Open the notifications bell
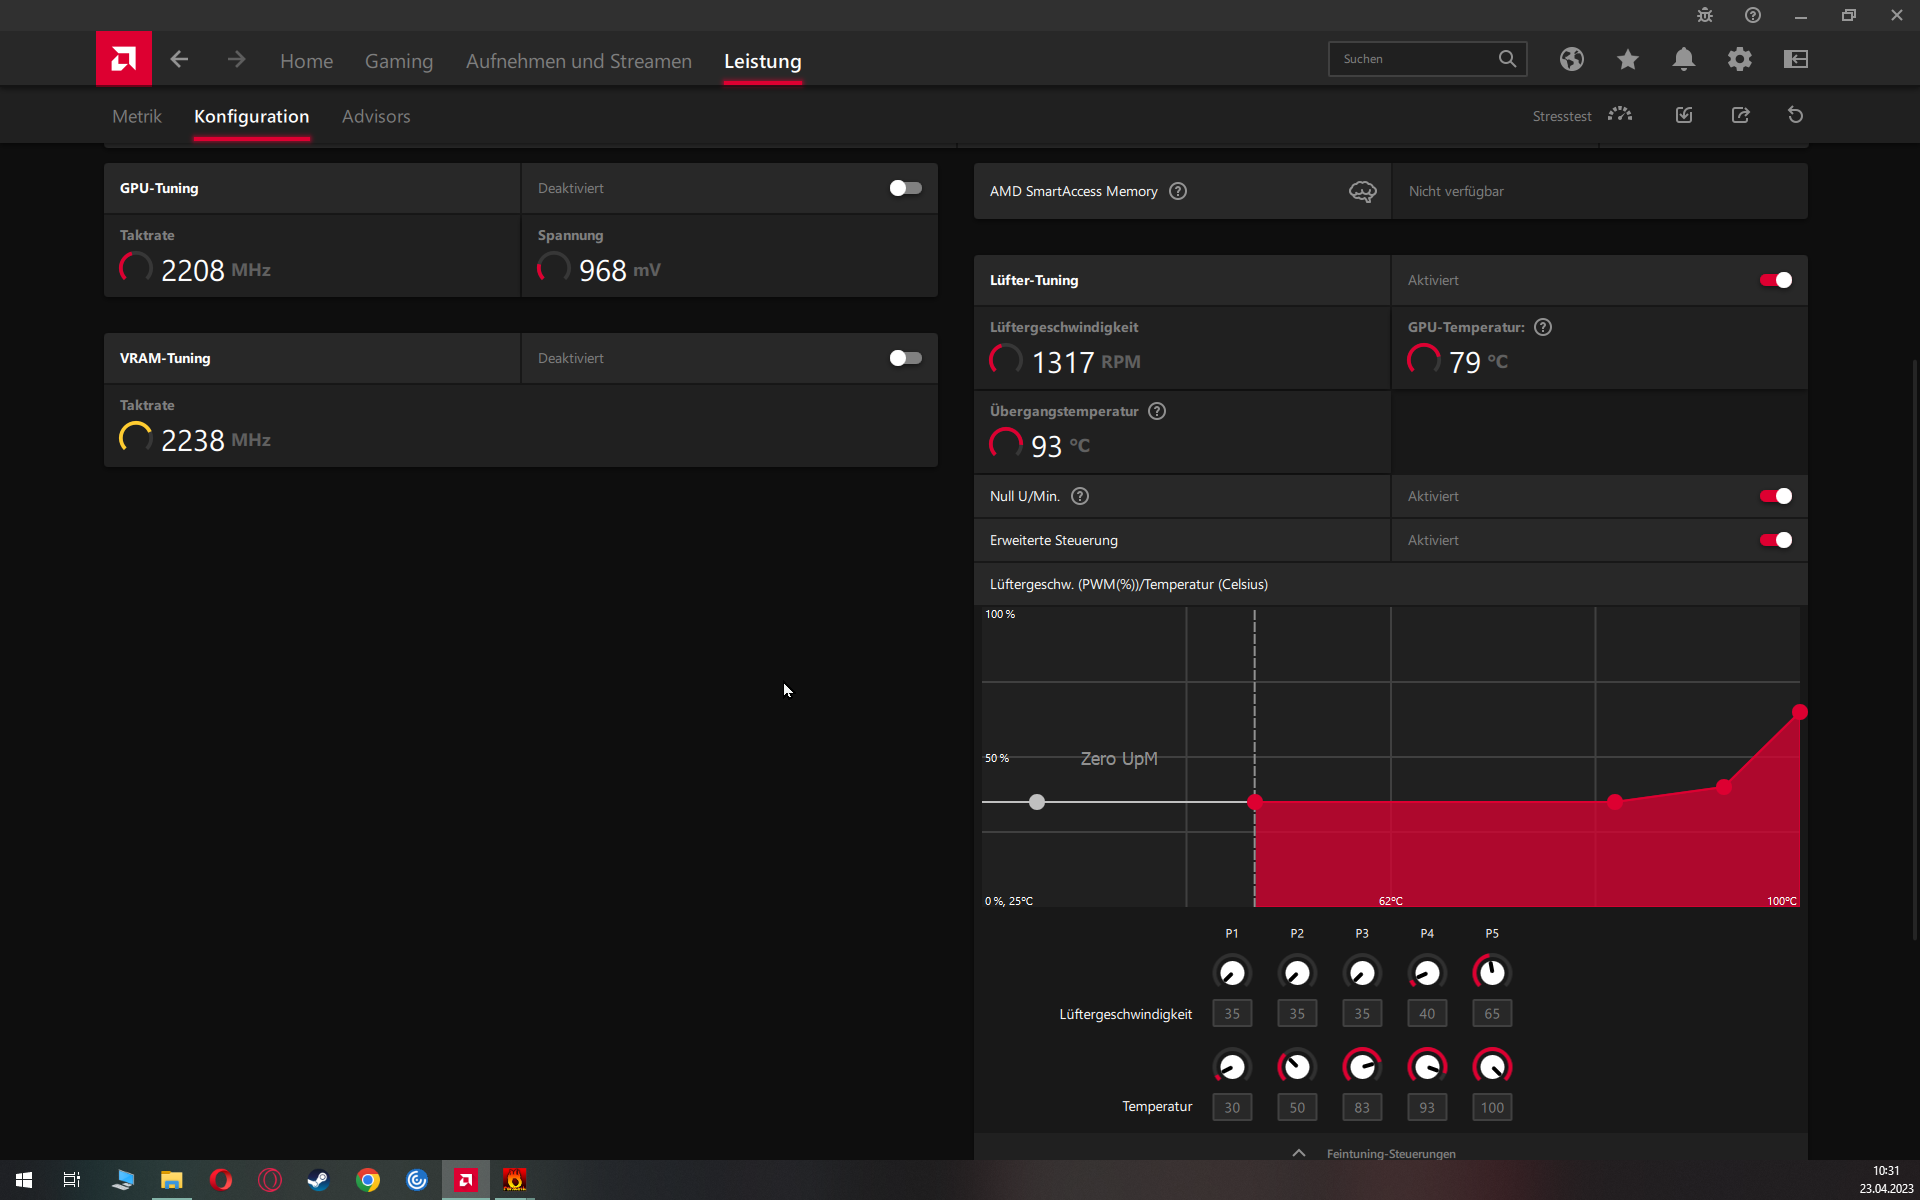1920x1200 pixels. tap(1683, 59)
